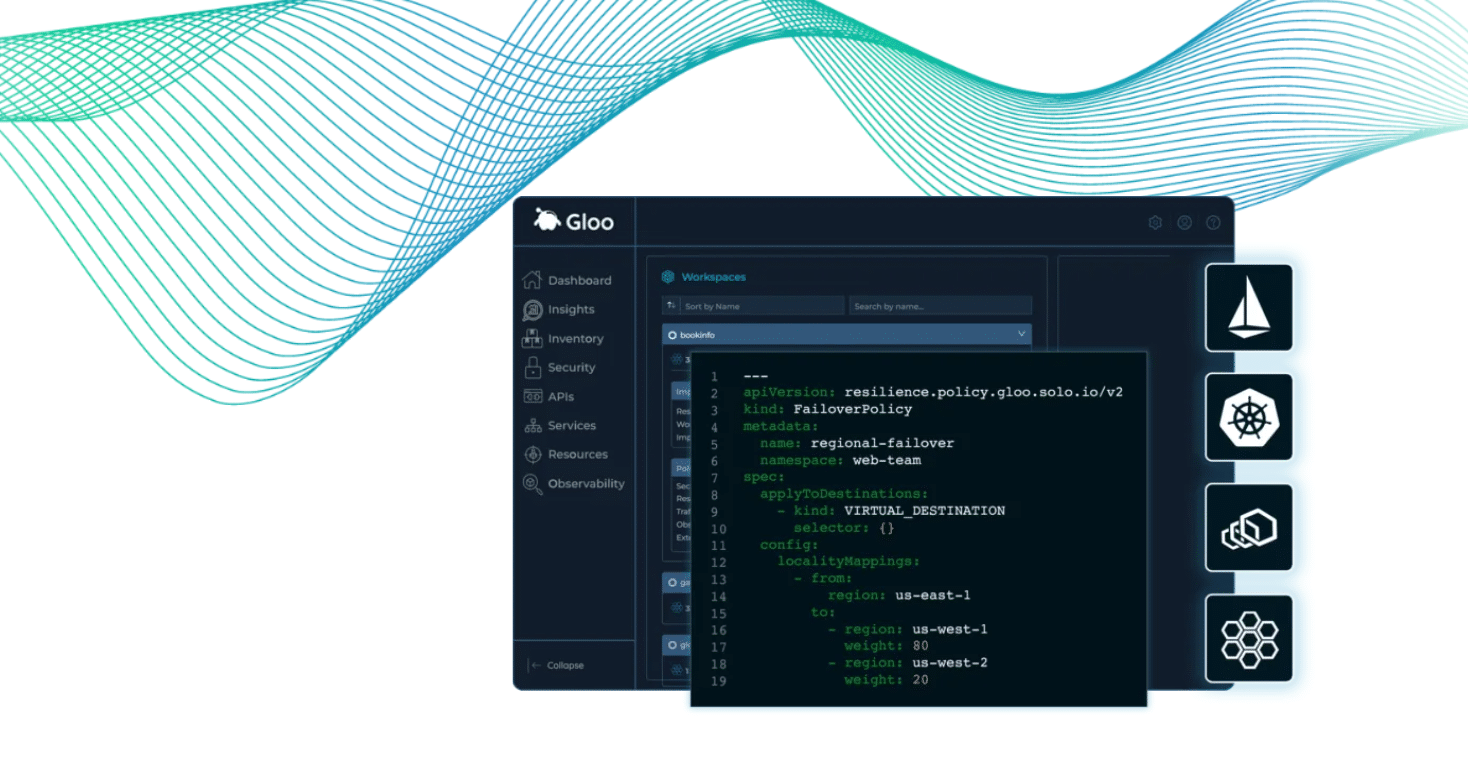
Task: Go to Inventory in the sidebar
Action: [563, 339]
